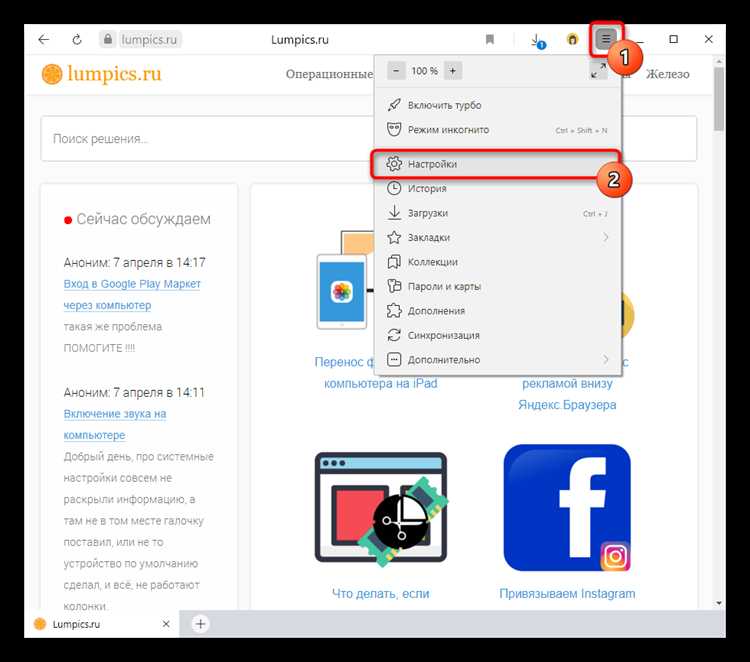This screenshot has height=662, width=750.
Task: Click the scrollbar down arrow
Action: [718, 603]
